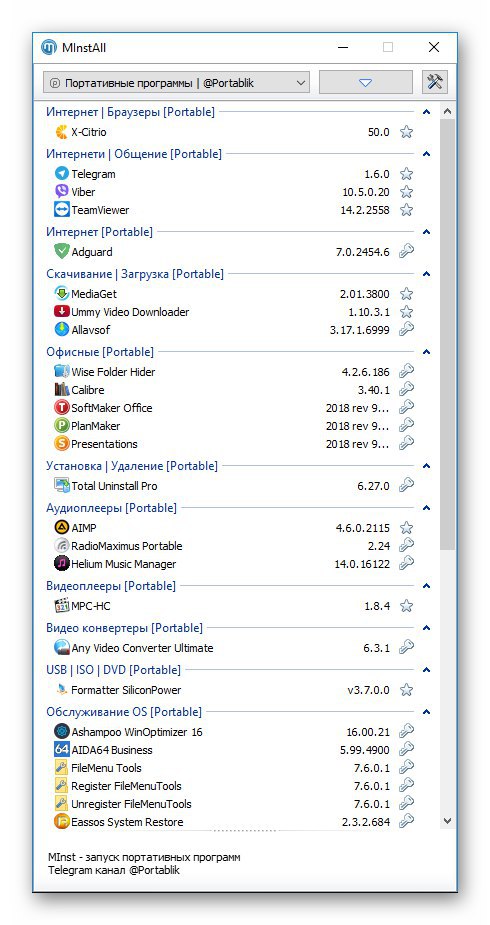
Task: Click SoftMaker Office version 2018 rev text
Action: 357,408
